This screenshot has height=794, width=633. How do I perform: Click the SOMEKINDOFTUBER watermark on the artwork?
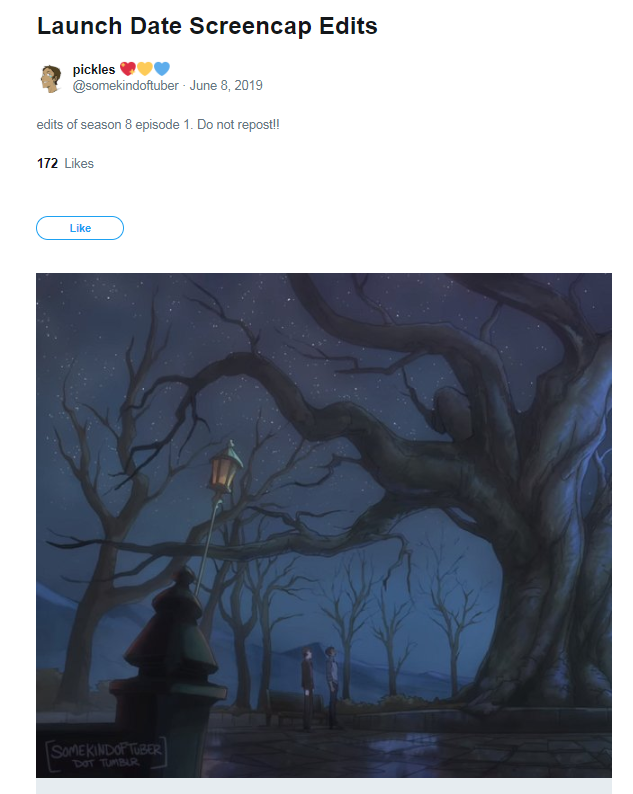click(x=106, y=755)
